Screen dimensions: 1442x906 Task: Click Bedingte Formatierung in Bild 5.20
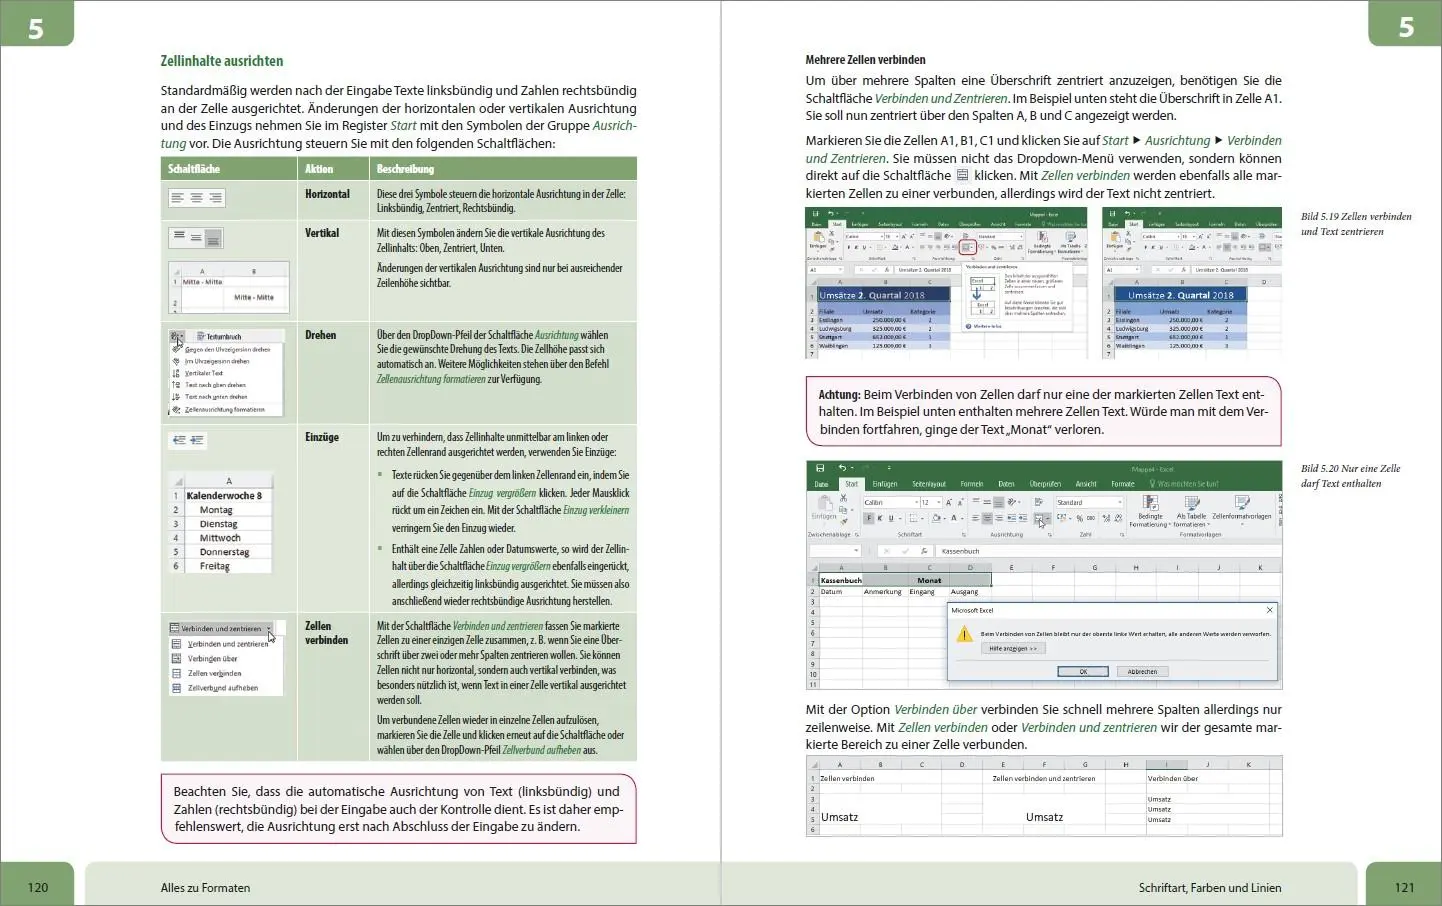click(x=1151, y=510)
